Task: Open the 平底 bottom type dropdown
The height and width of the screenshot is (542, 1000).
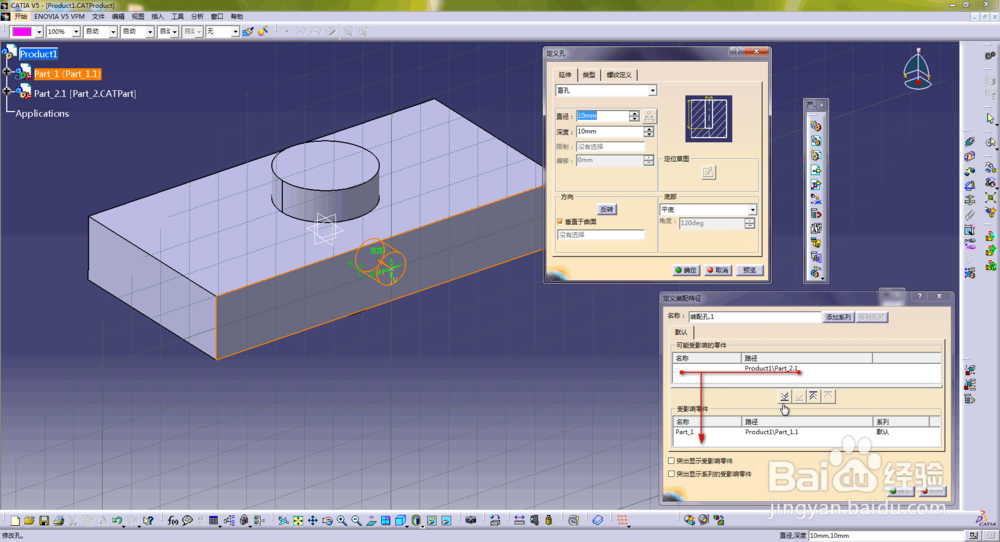Action: click(753, 210)
